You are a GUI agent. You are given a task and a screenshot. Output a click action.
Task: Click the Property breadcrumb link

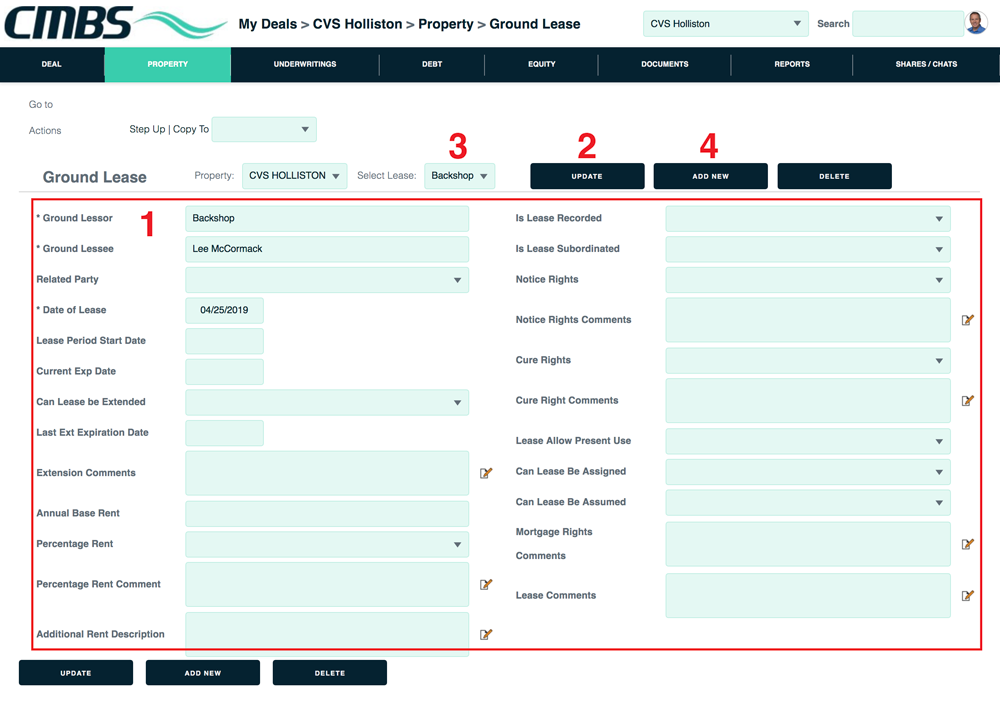[446, 24]
